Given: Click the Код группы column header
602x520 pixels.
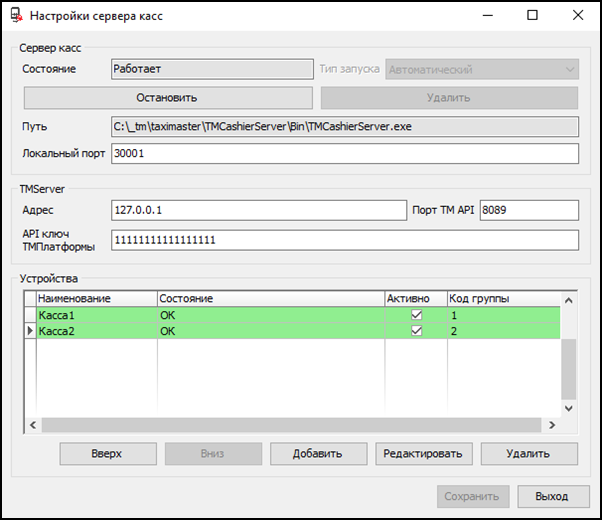Looking at the screenshot, I should point(504,299).
